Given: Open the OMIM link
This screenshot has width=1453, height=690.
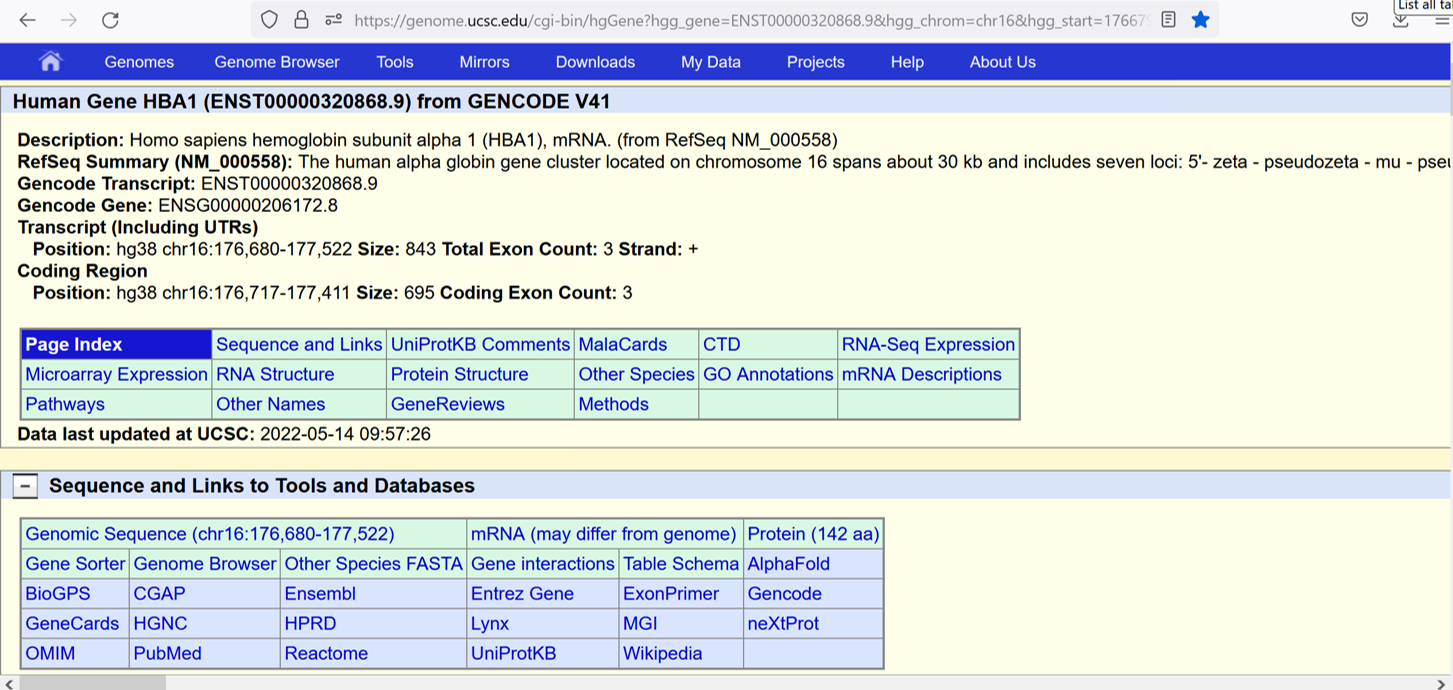Looking at the screenshot, I should (x=50, y=654).
